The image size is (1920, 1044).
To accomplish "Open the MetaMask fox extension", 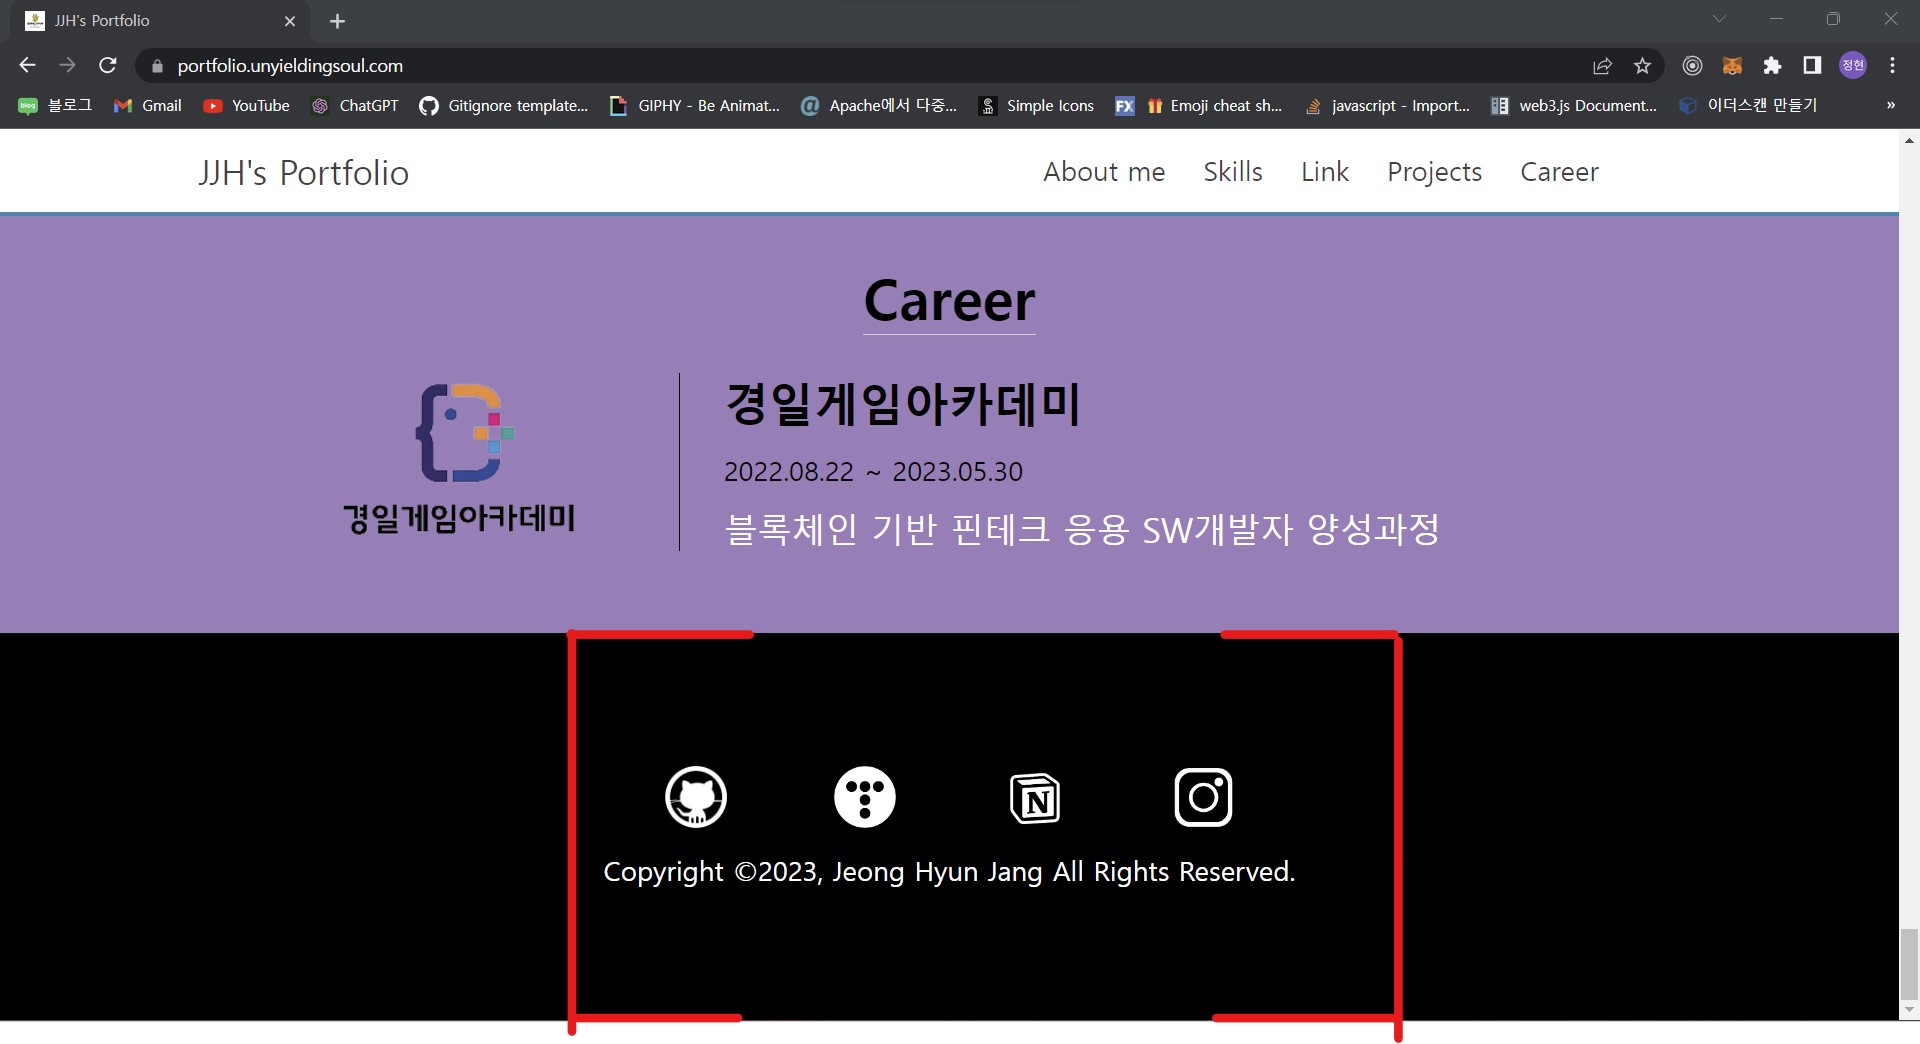I will [x=1732, y=66].
